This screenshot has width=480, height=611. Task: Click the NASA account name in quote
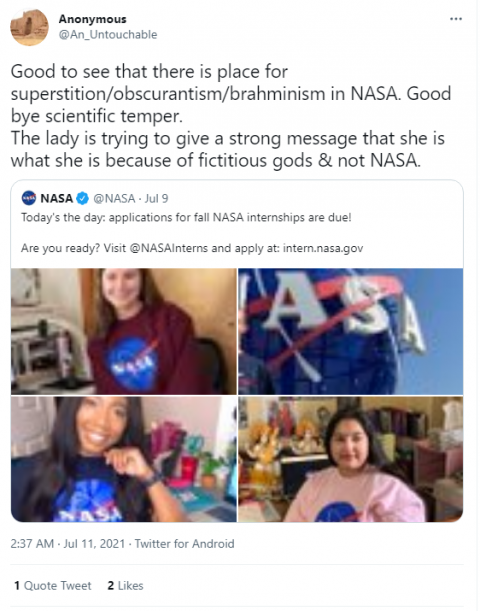click(x=56, y=198)
